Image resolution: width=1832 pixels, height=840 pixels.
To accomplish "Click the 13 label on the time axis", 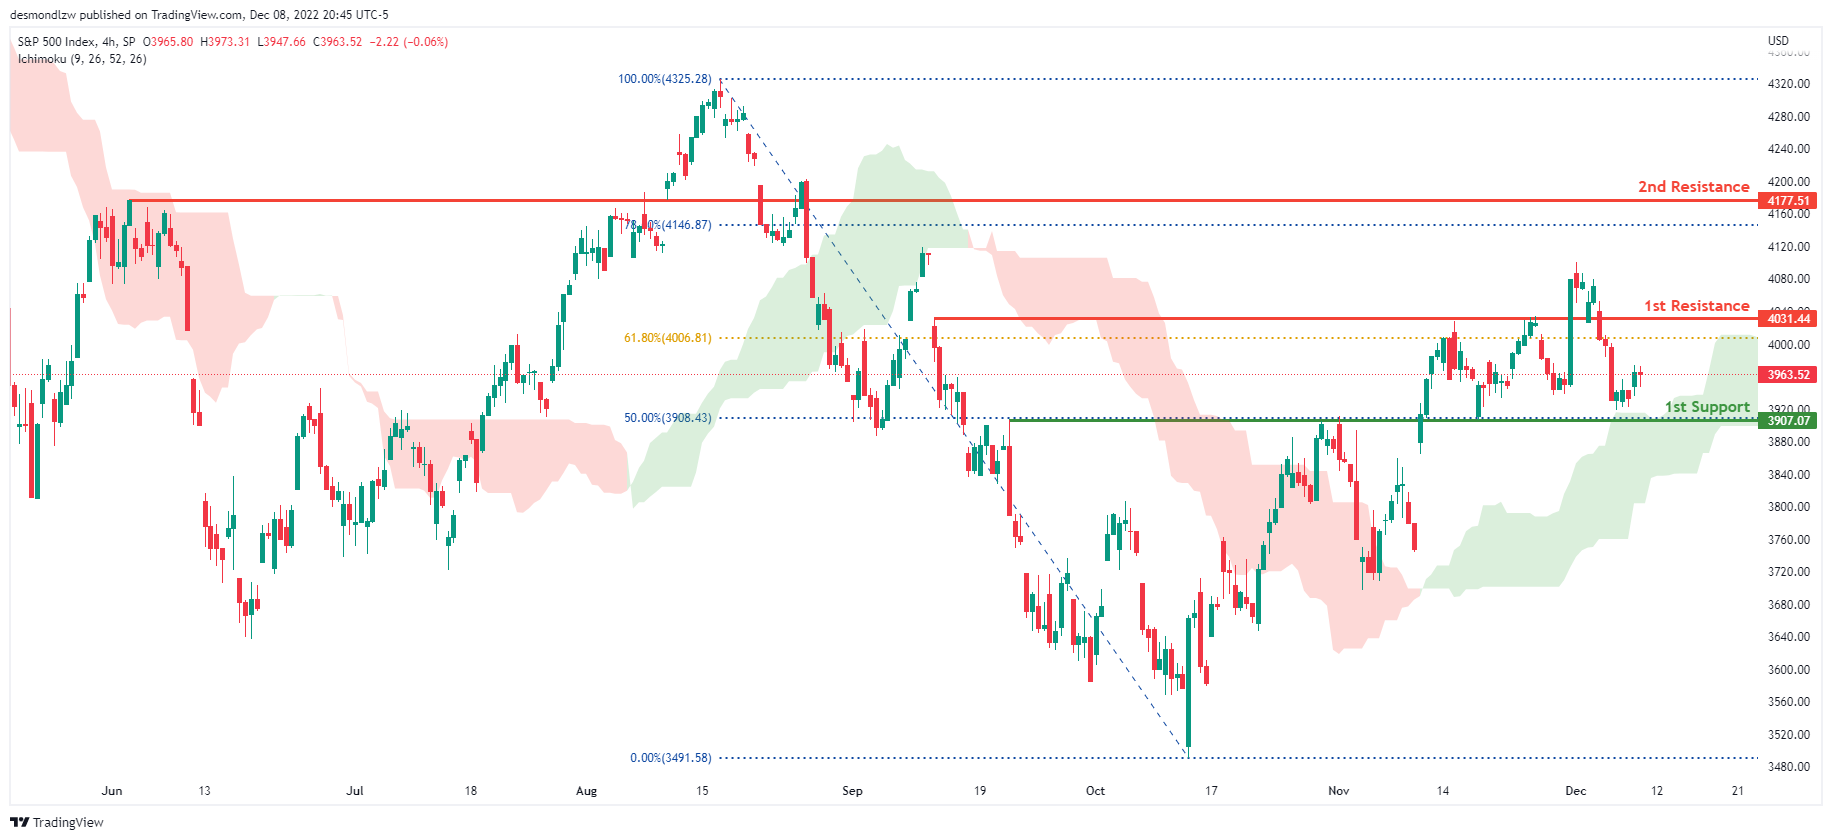I will (204, 791).
